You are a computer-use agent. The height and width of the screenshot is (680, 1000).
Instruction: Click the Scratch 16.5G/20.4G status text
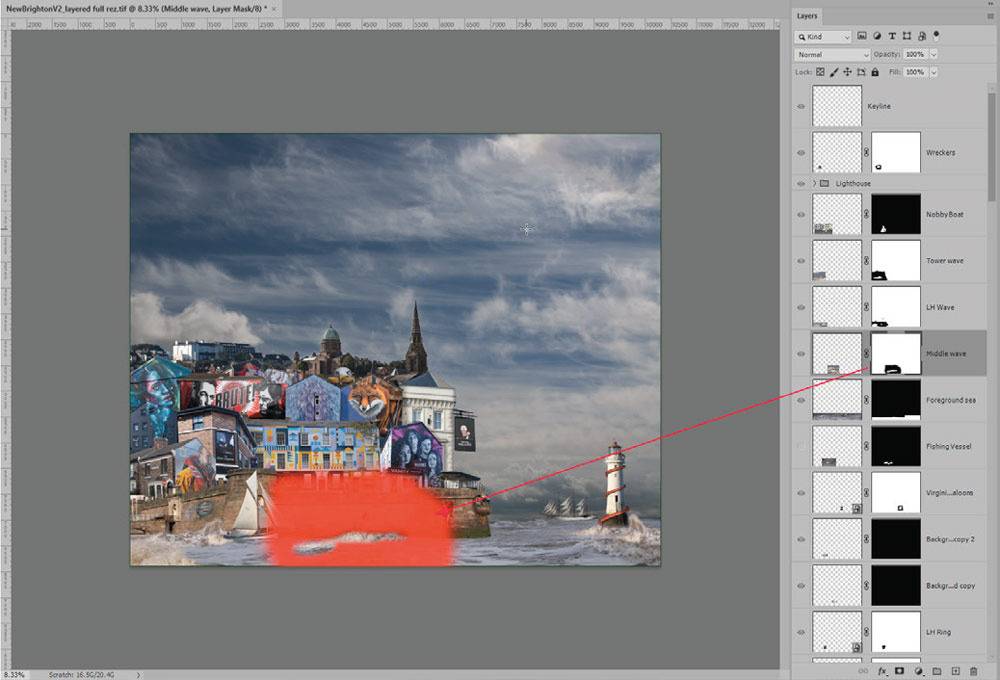[82, 674]
